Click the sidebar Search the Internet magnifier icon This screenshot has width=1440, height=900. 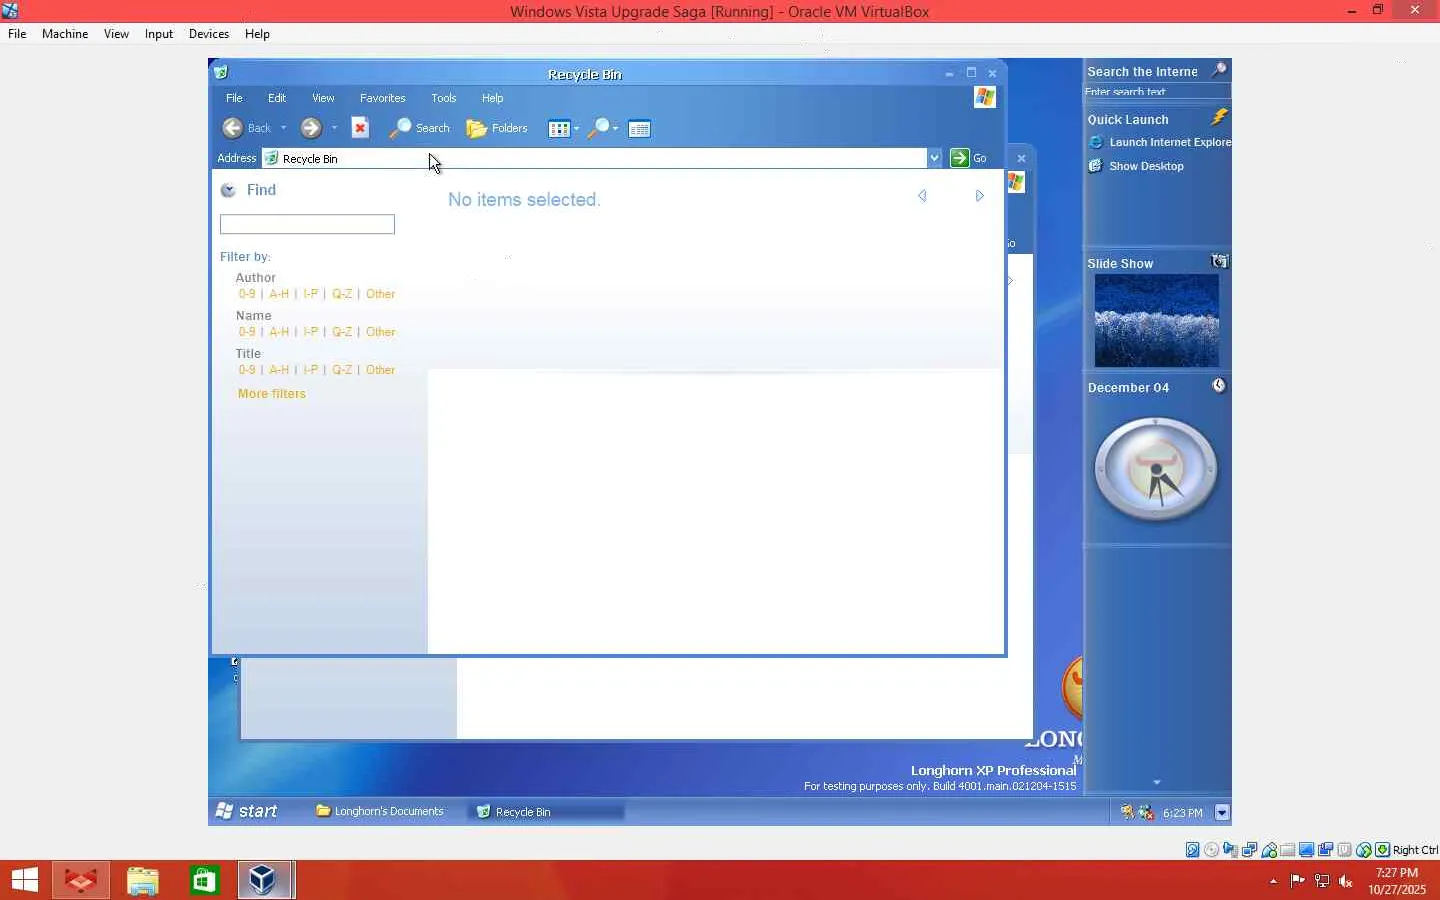(x=1219, y=70)
